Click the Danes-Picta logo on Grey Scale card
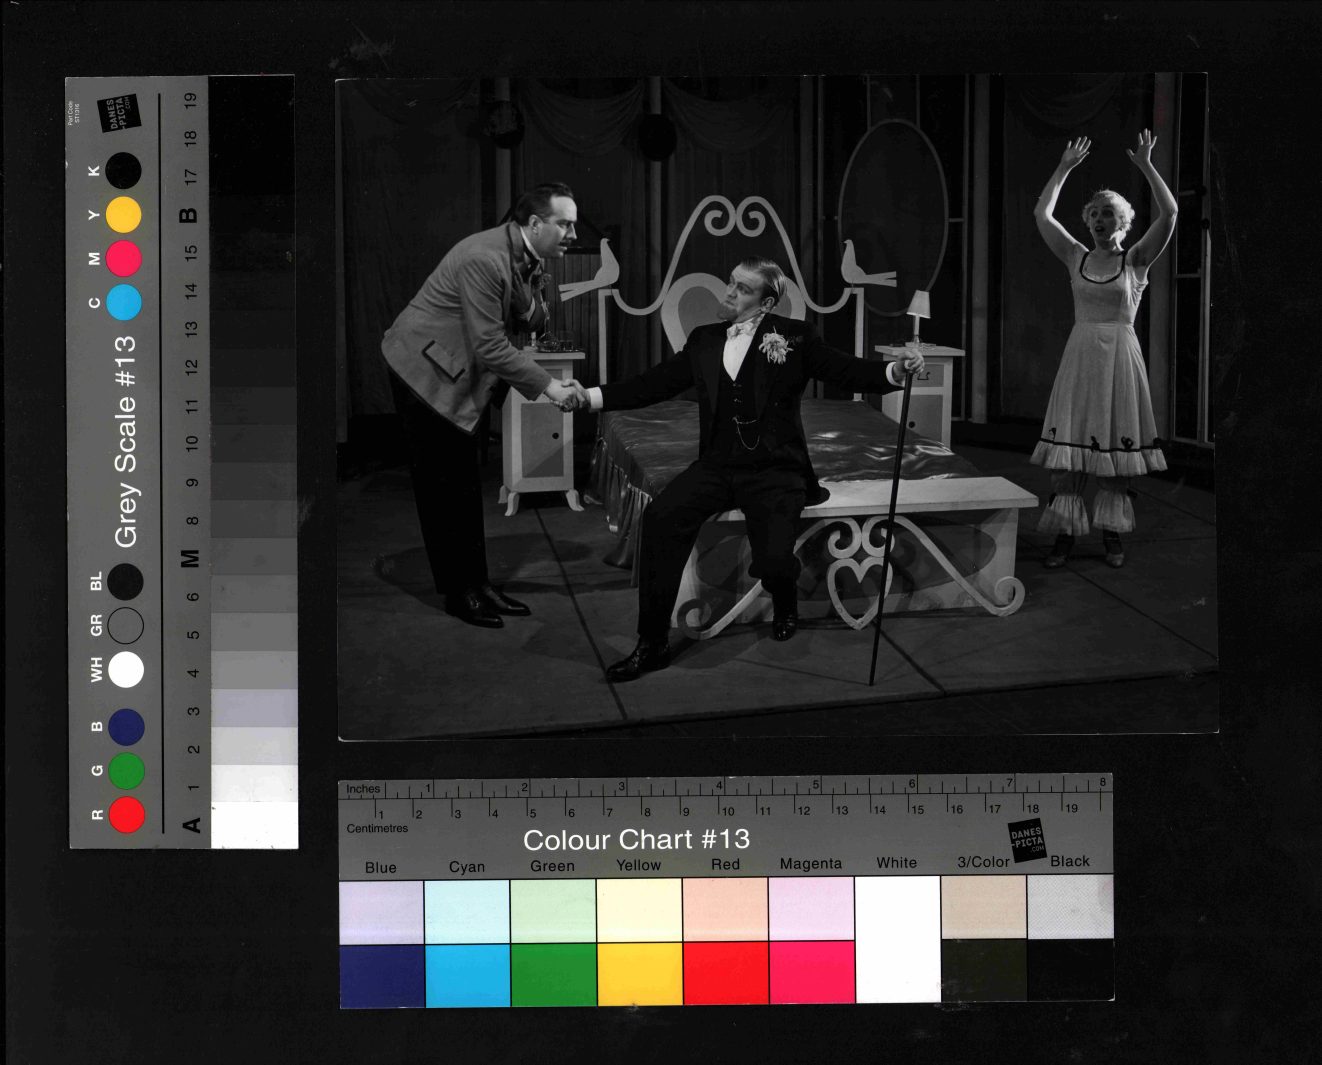Viewport: 1322px width, 1065px height. pos(118,113)
